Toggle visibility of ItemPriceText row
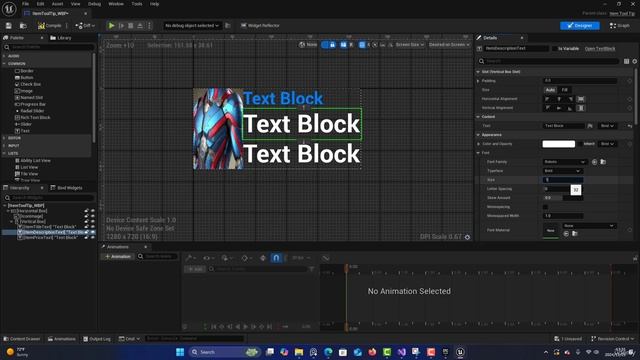Image resolution: width=640 pixels, height=360 pixels. (x=93, y=238)
